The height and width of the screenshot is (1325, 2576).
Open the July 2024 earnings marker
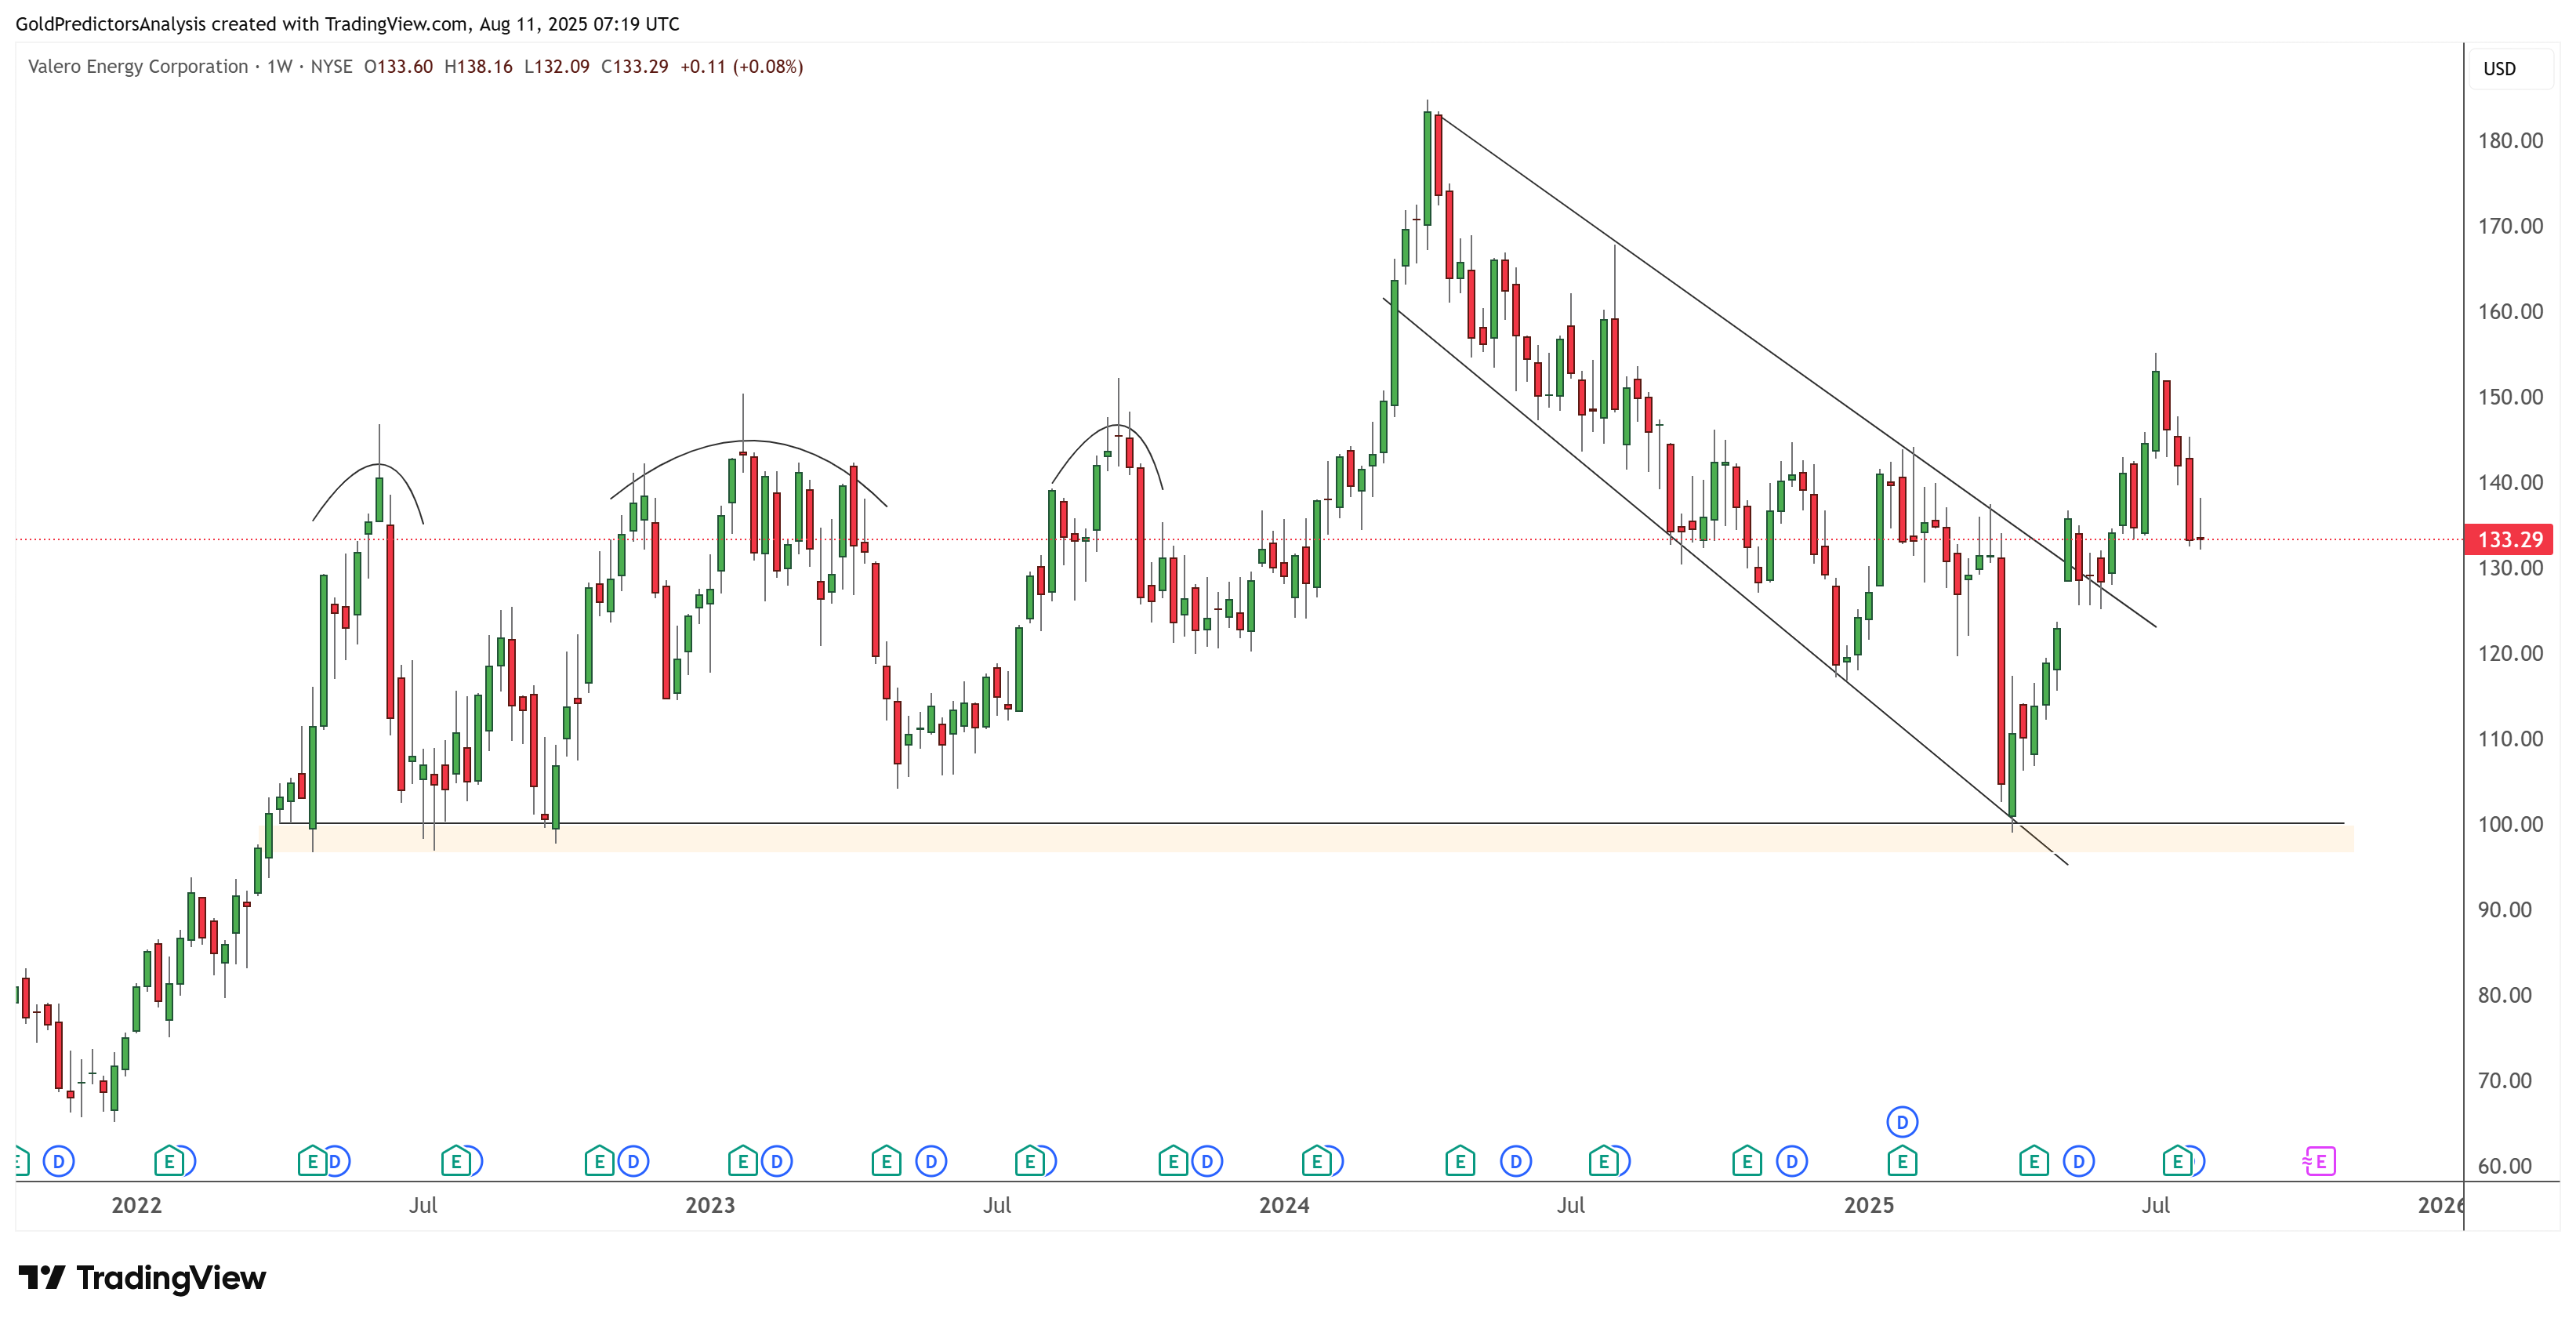(x=1603, y=1161)
